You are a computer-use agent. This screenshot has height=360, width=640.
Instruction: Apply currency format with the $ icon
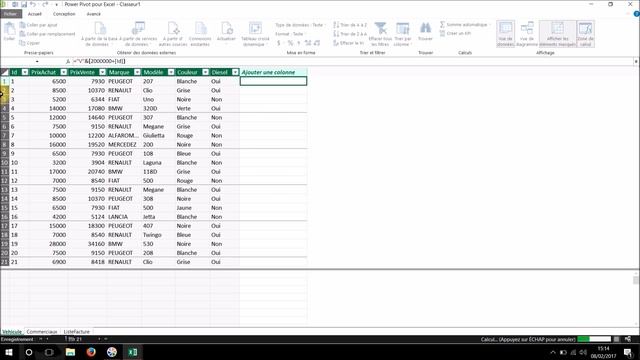(279, 43)
